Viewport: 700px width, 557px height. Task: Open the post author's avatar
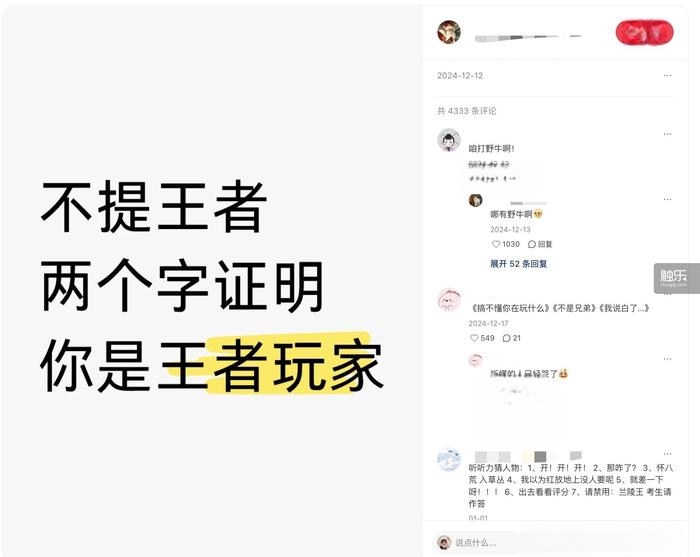[449, 32]
